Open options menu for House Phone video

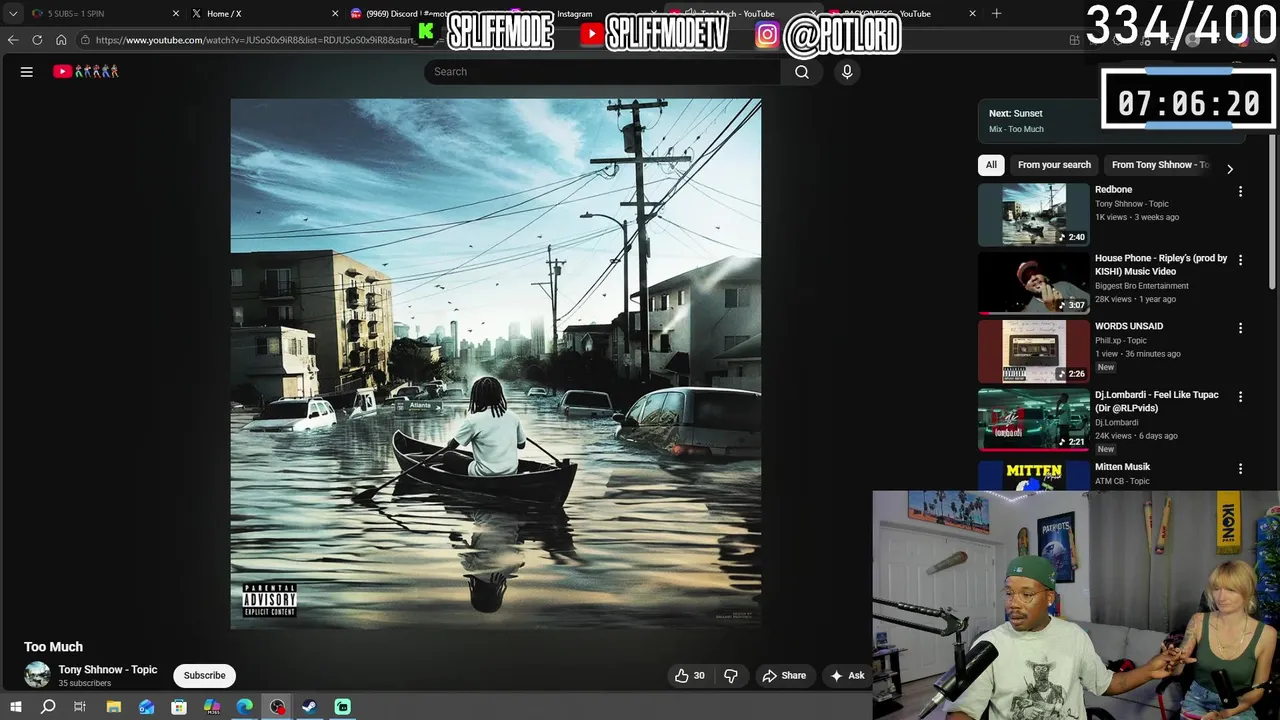(1240, 260)
